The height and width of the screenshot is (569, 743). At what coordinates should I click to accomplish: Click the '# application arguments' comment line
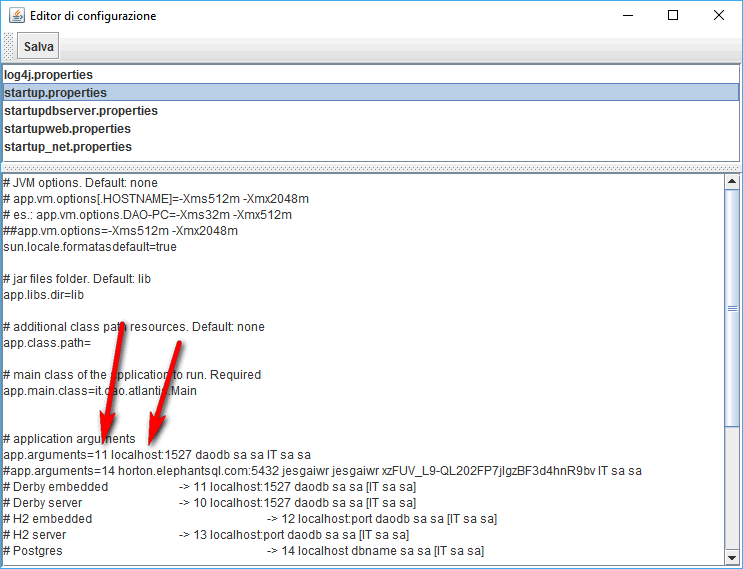69,439
